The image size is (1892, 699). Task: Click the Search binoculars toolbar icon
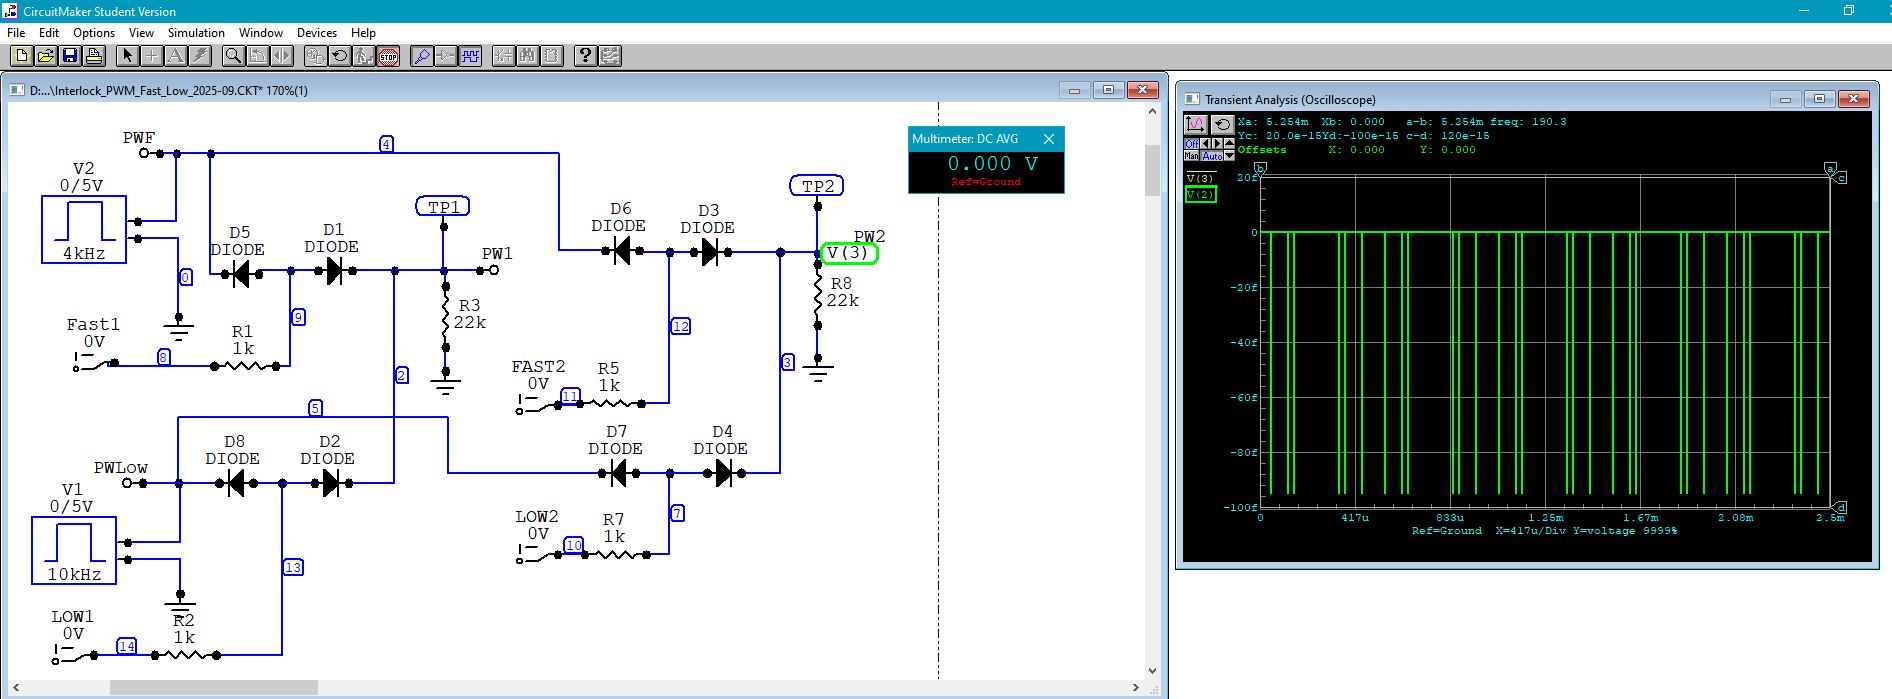(528, 56)
